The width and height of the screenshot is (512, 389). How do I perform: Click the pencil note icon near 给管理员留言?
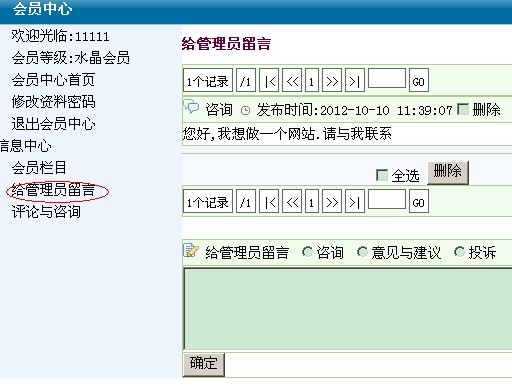coord(191,250)
